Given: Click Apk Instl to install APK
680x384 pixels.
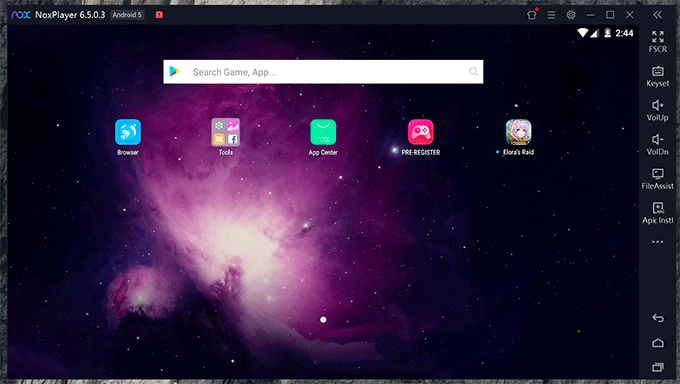Looking at the screenshot, I should point(658,213).
